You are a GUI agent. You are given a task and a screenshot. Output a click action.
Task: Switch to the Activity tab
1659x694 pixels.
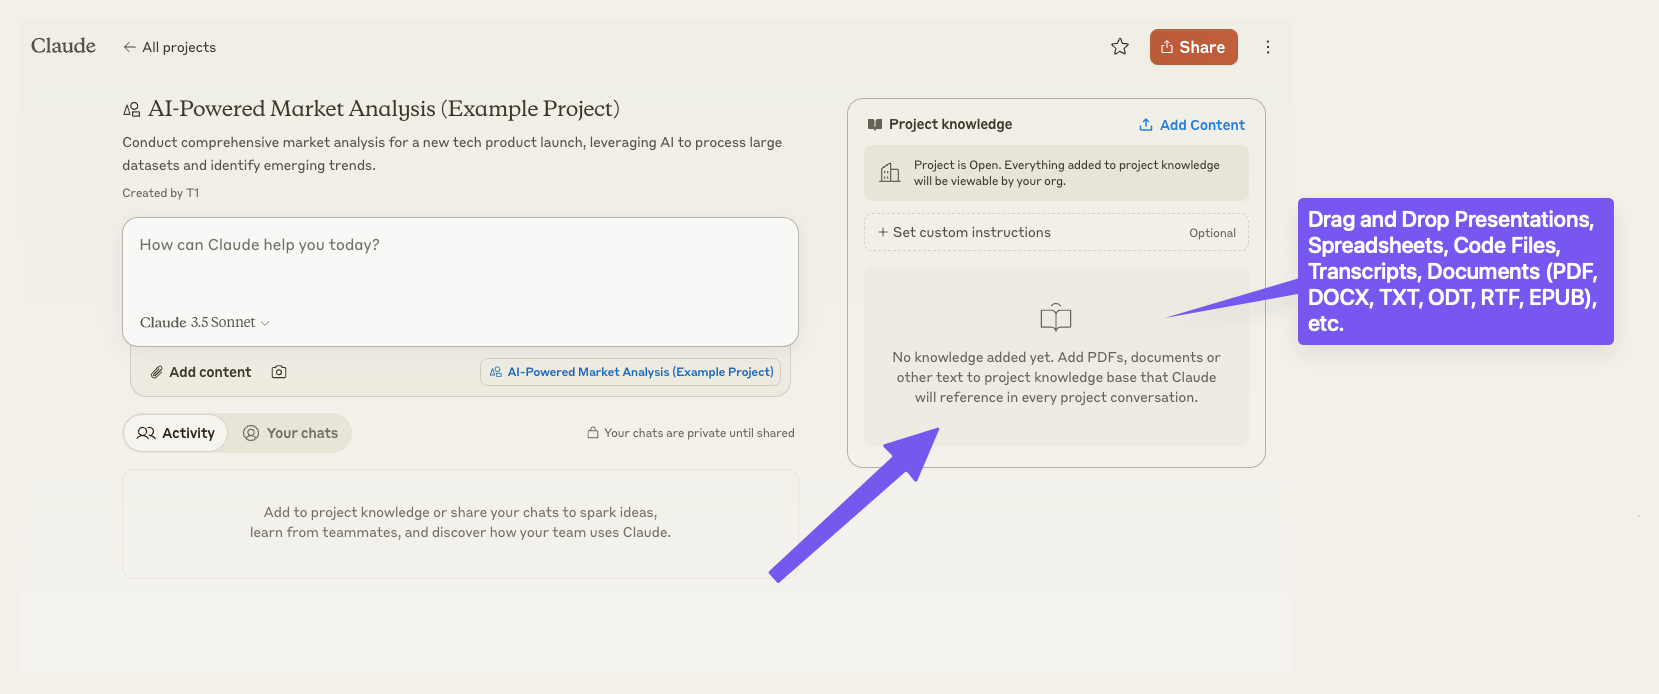pyautogui.click(x=176, y=433)
